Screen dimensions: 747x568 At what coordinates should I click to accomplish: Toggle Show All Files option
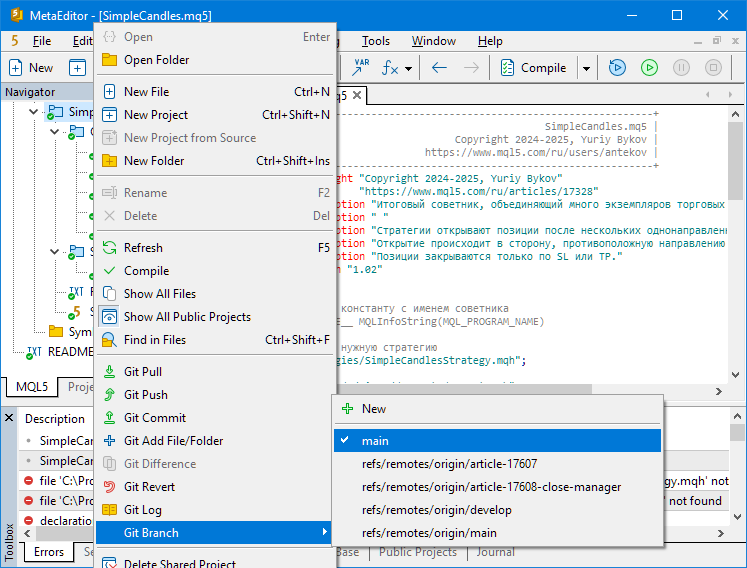(x=215, y=294)
